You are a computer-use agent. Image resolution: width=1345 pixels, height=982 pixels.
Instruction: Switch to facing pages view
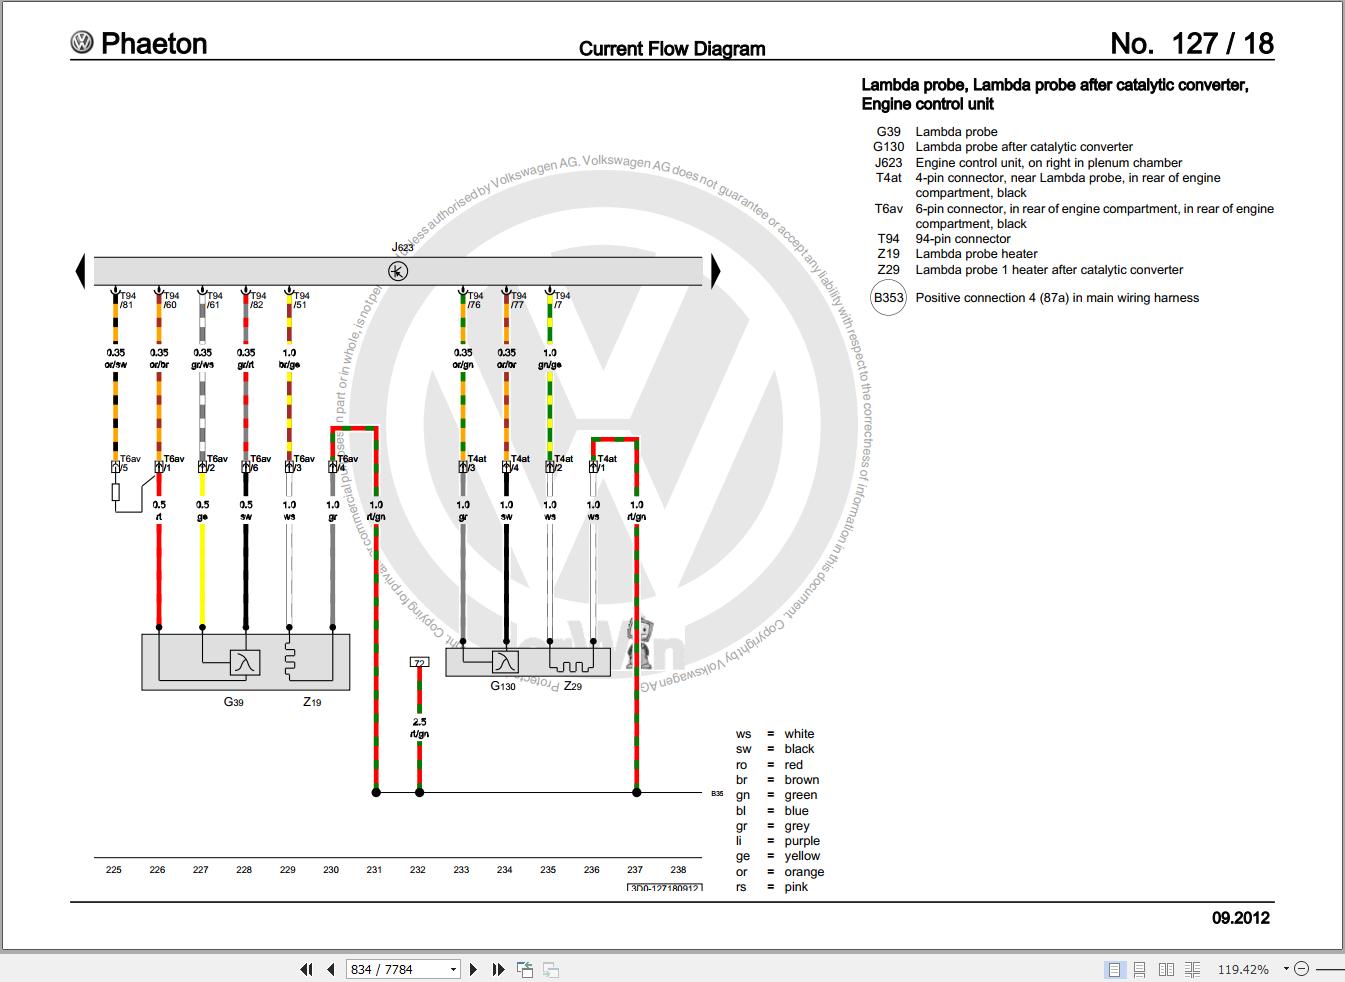[1166, 969]
